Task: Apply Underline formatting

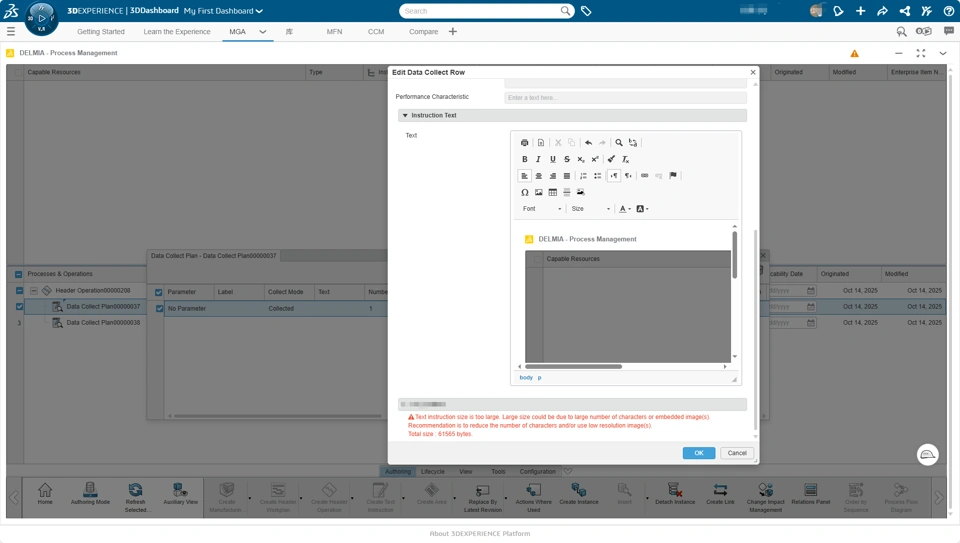Action: 553,159
